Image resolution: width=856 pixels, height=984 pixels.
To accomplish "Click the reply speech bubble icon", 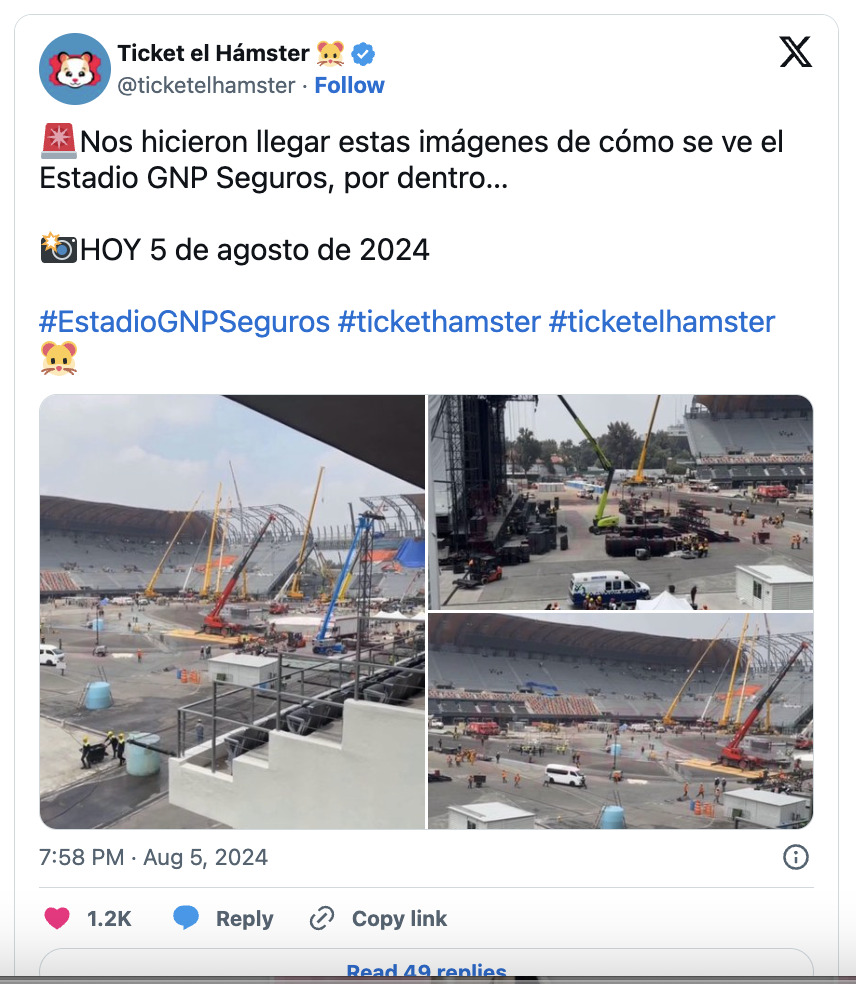I will (x=186, y=917).
